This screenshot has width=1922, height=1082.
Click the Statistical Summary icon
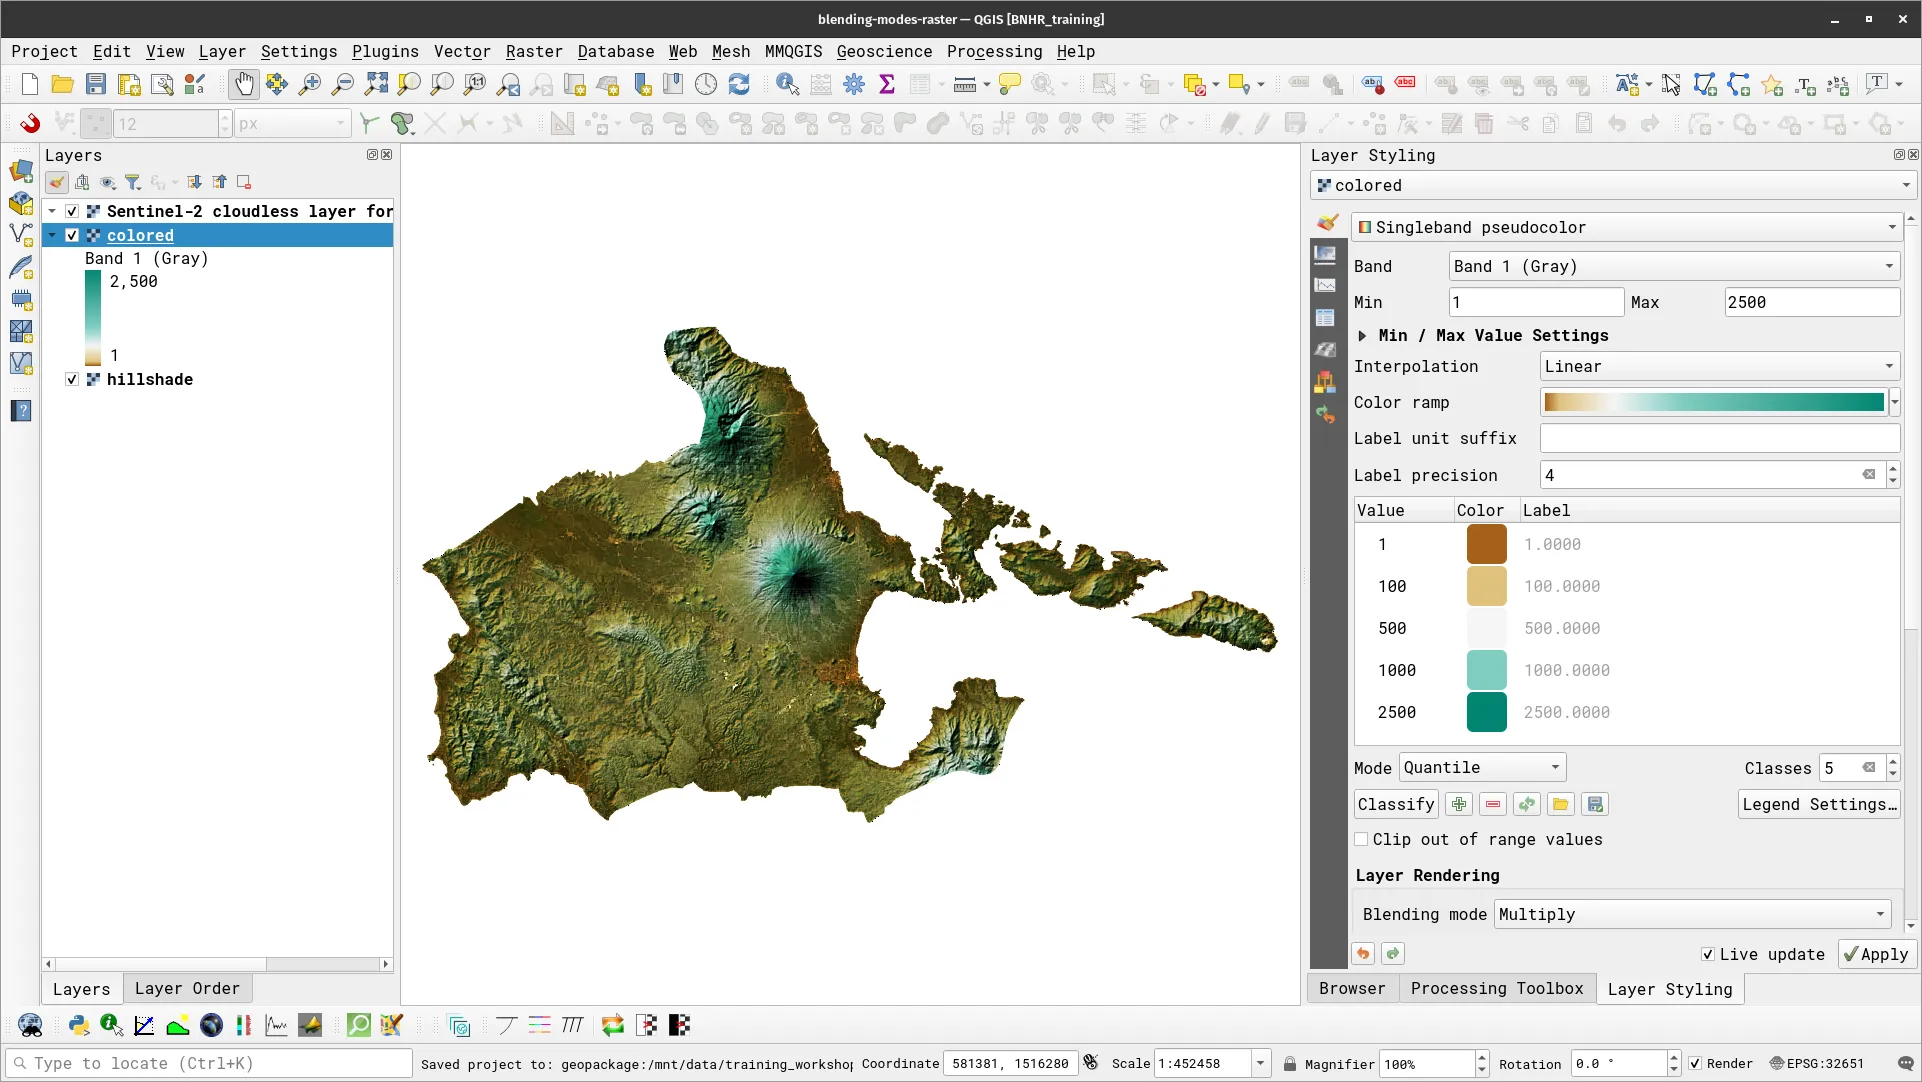pyautogui.click(x=886, y=84)
